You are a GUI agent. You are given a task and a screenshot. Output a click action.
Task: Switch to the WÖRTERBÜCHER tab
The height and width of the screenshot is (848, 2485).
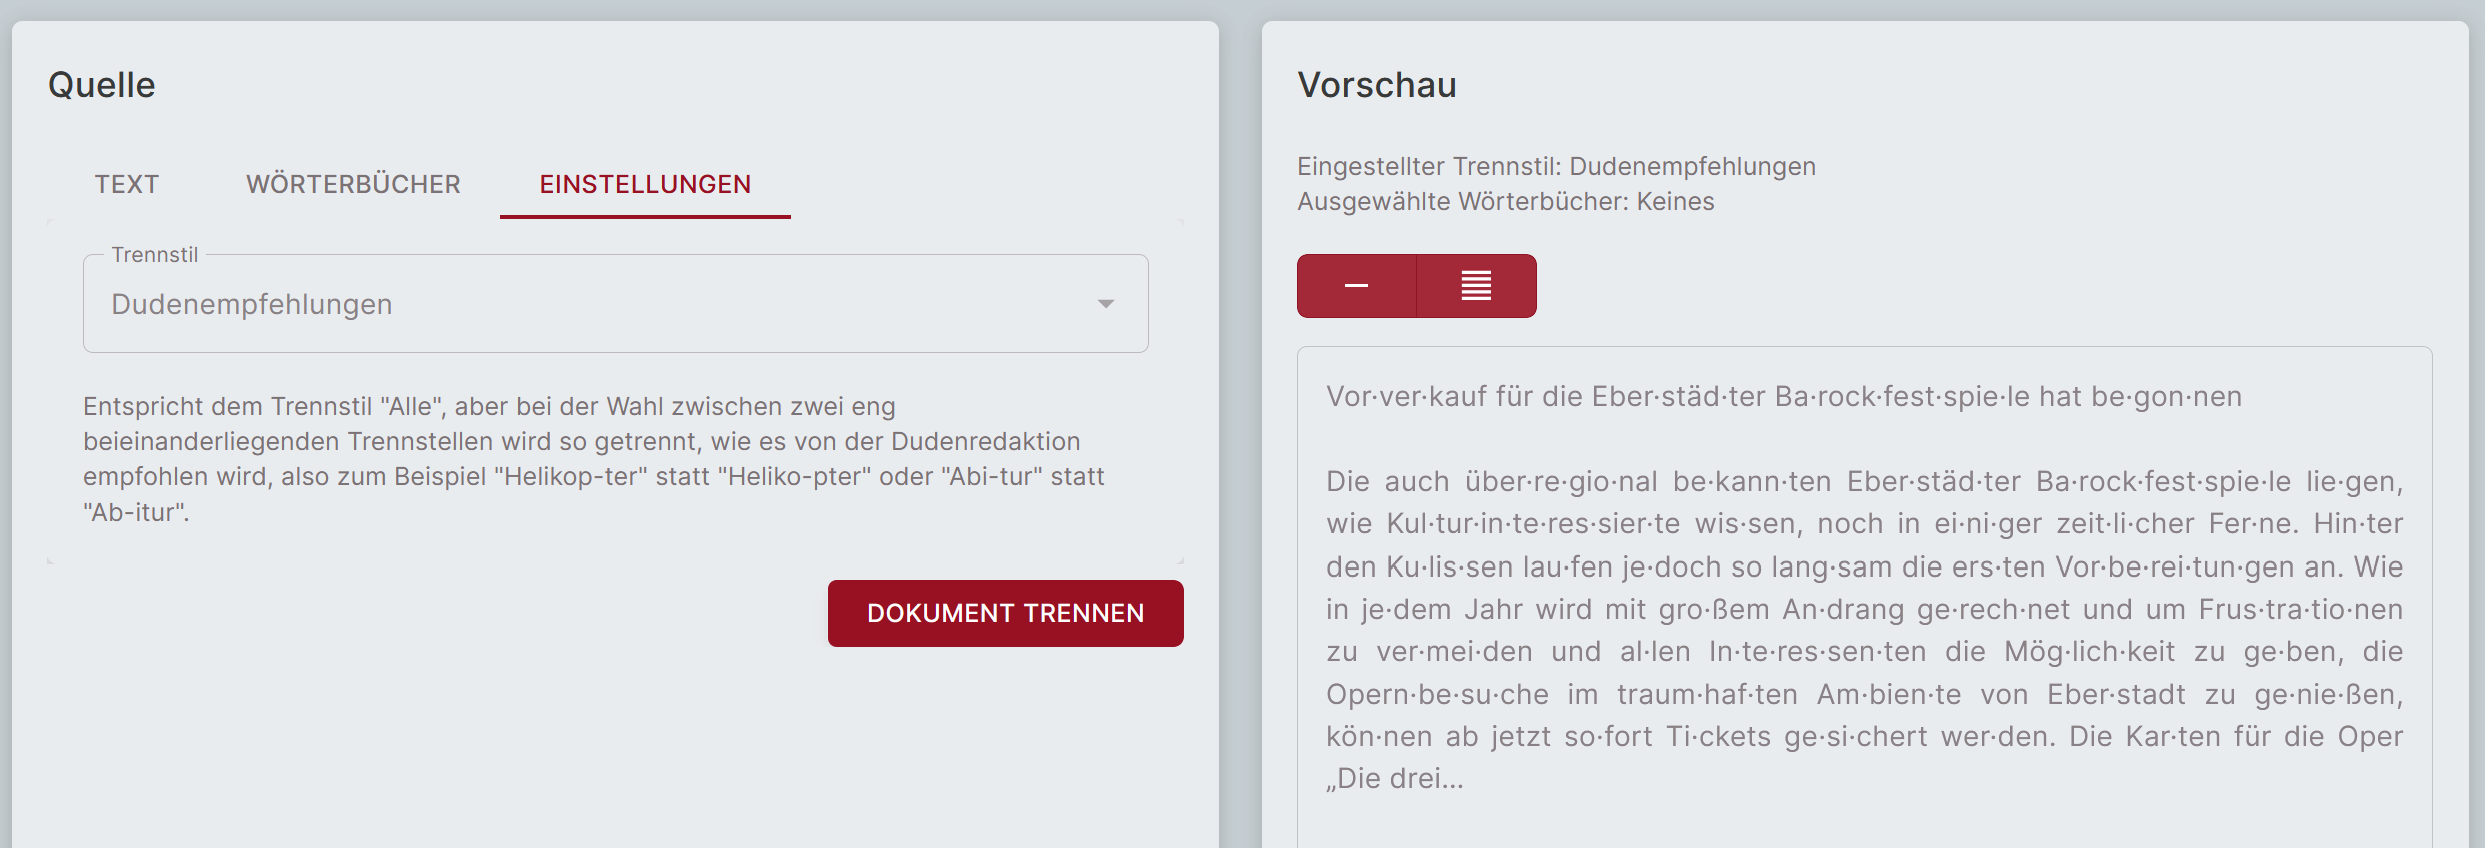pos(353,184)
